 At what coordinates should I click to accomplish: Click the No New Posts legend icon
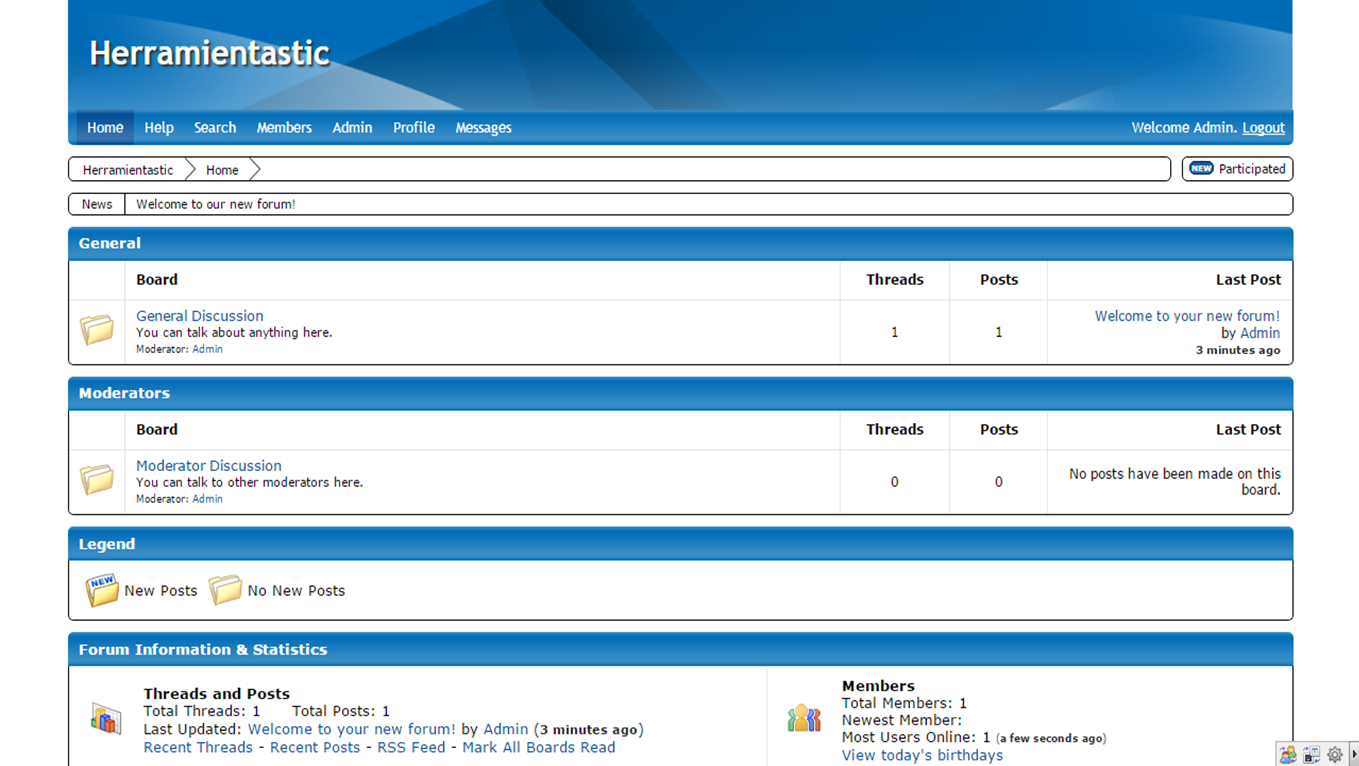pyautogui.click(x=225, y=590)
